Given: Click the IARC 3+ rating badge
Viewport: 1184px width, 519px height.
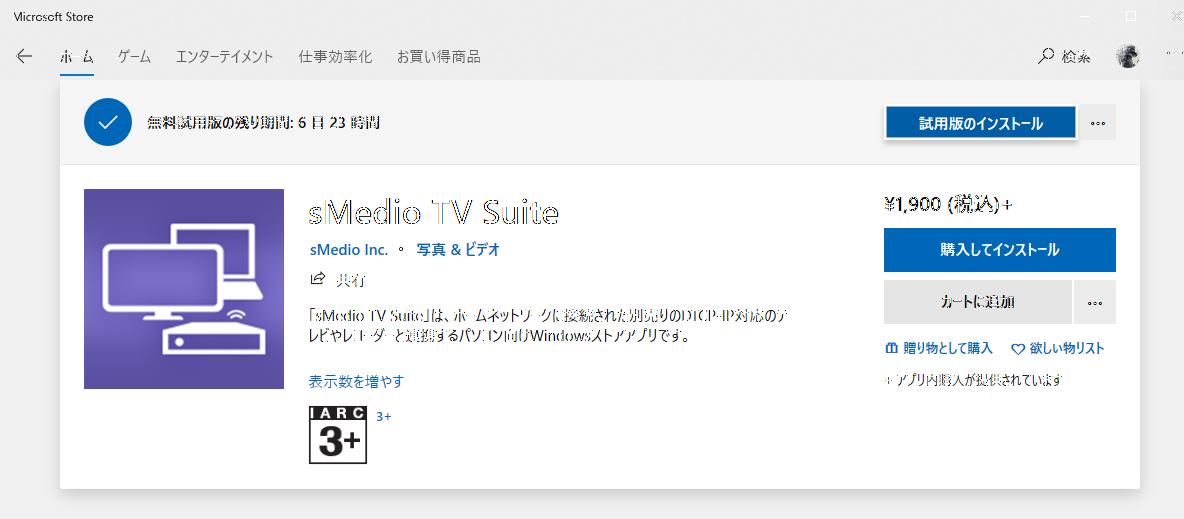Looking at the screenshot, I should (x=338, y=435).
